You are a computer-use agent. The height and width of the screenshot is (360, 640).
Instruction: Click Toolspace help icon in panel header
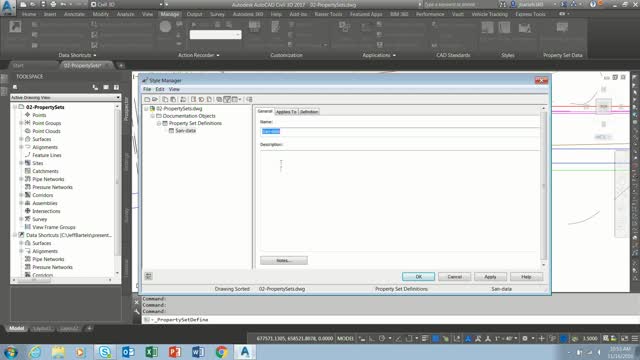(116, 87)
